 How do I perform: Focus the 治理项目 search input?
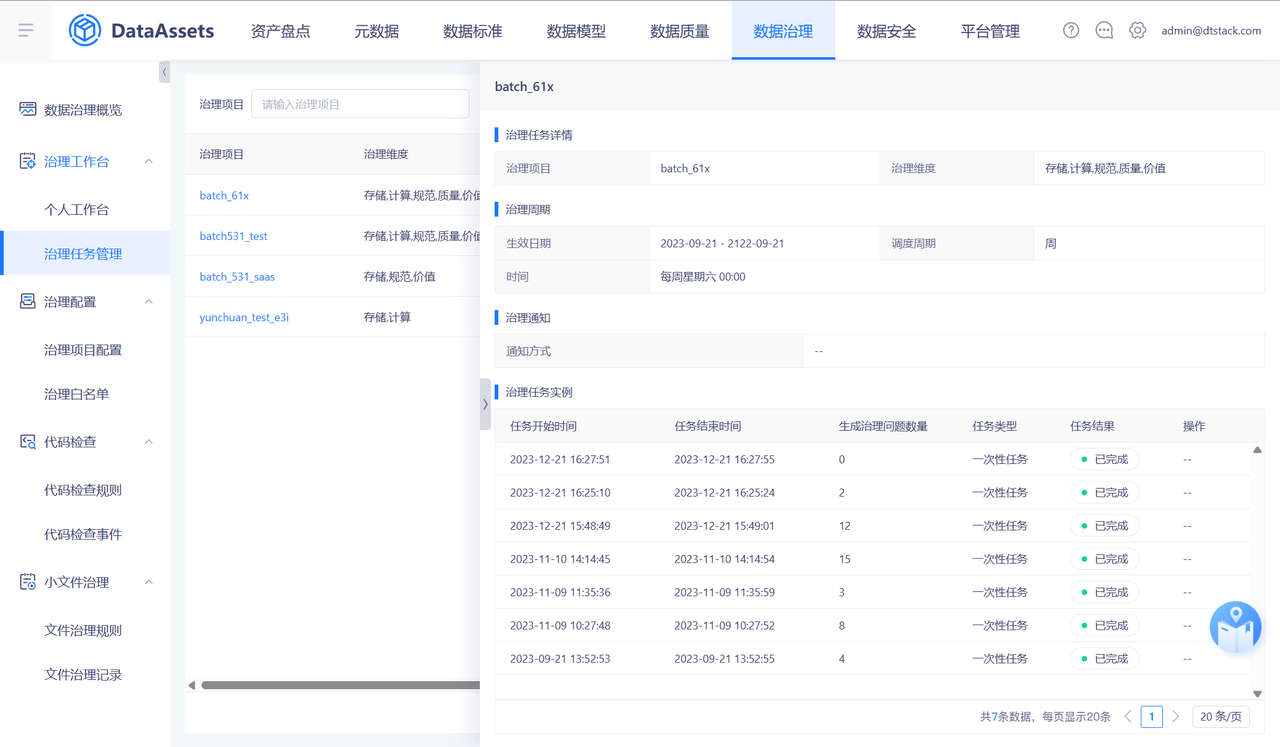(360, 104)
